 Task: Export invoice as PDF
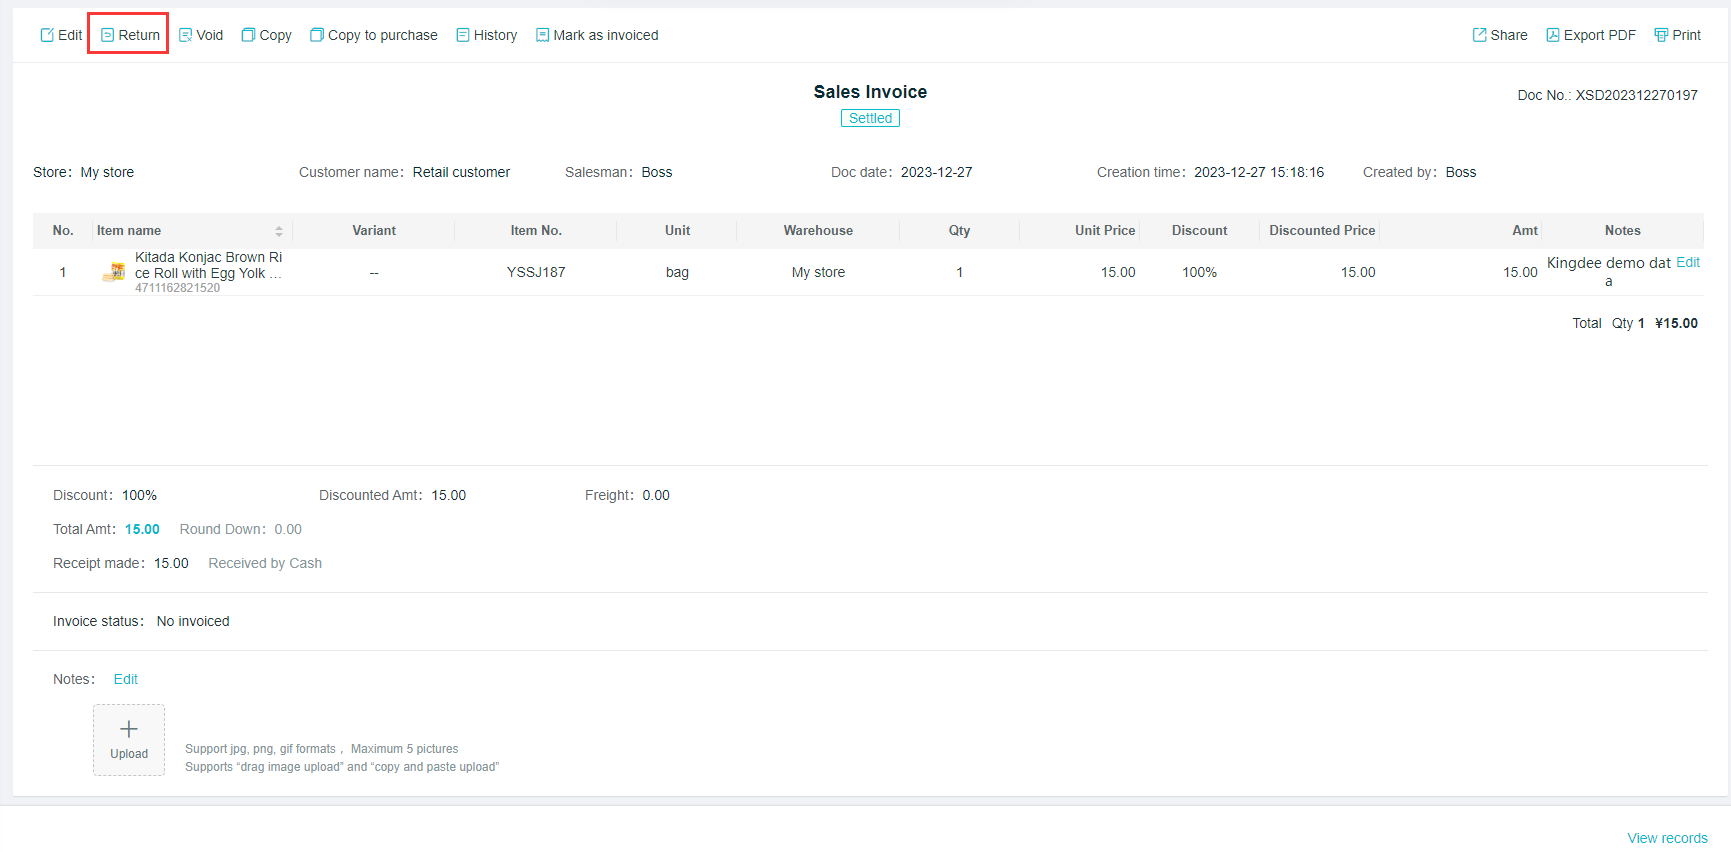coord(1590,35)
